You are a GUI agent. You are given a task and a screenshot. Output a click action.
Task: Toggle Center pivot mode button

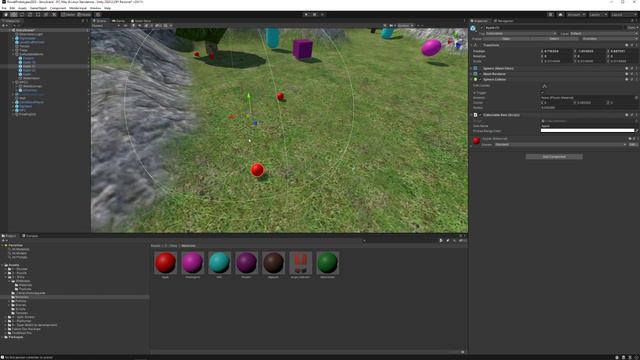coord(69,15)
